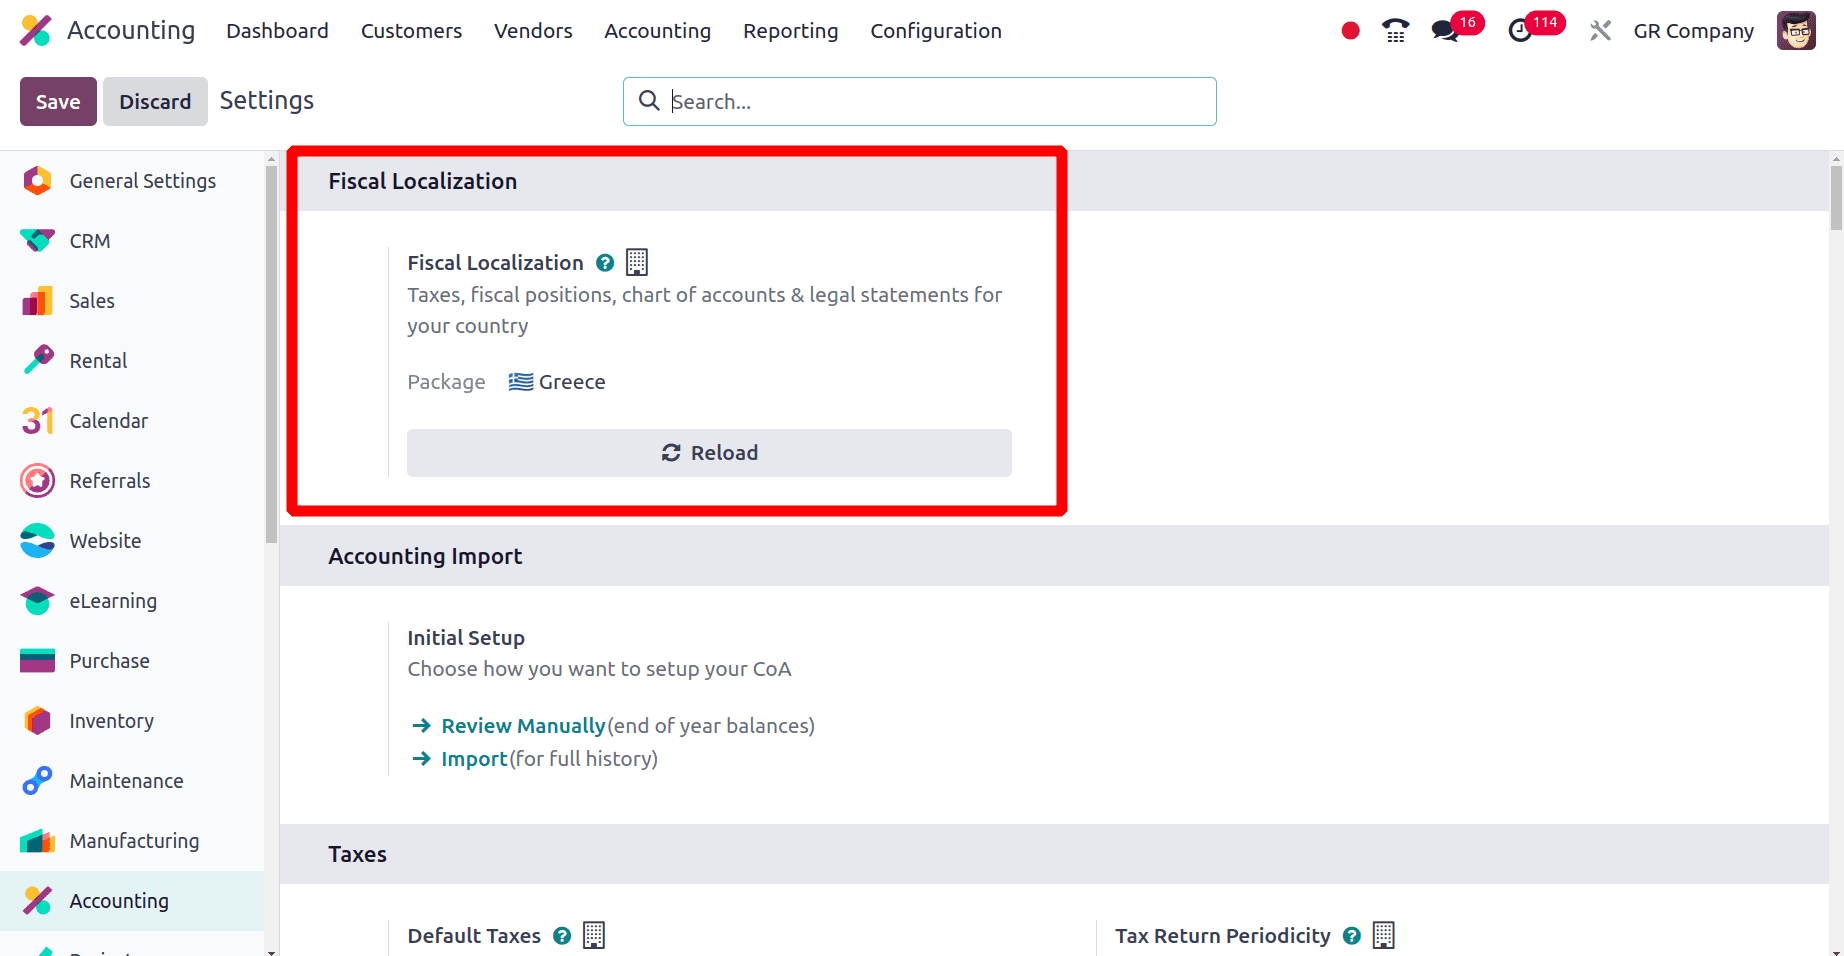
Task: Click the Taxes section header
Action: tap(357, 854)
